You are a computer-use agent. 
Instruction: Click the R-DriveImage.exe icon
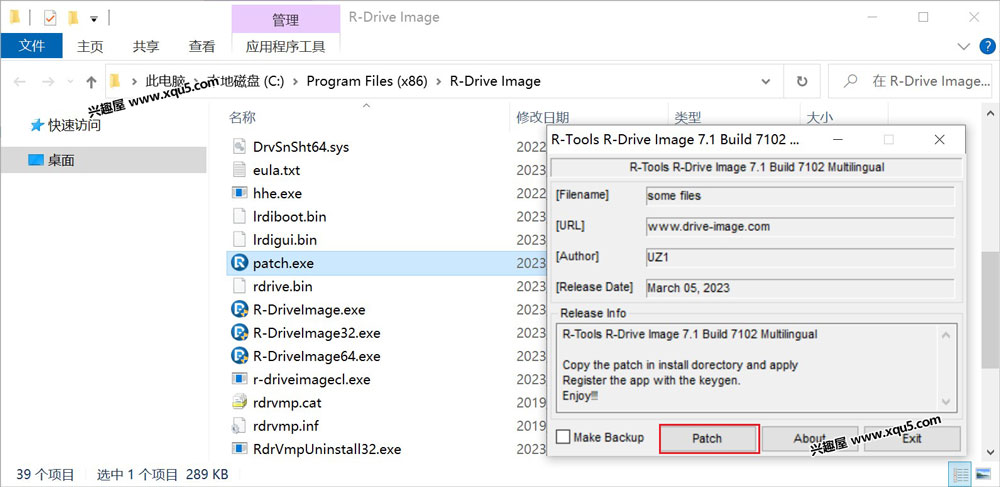(x=239, y=310)
